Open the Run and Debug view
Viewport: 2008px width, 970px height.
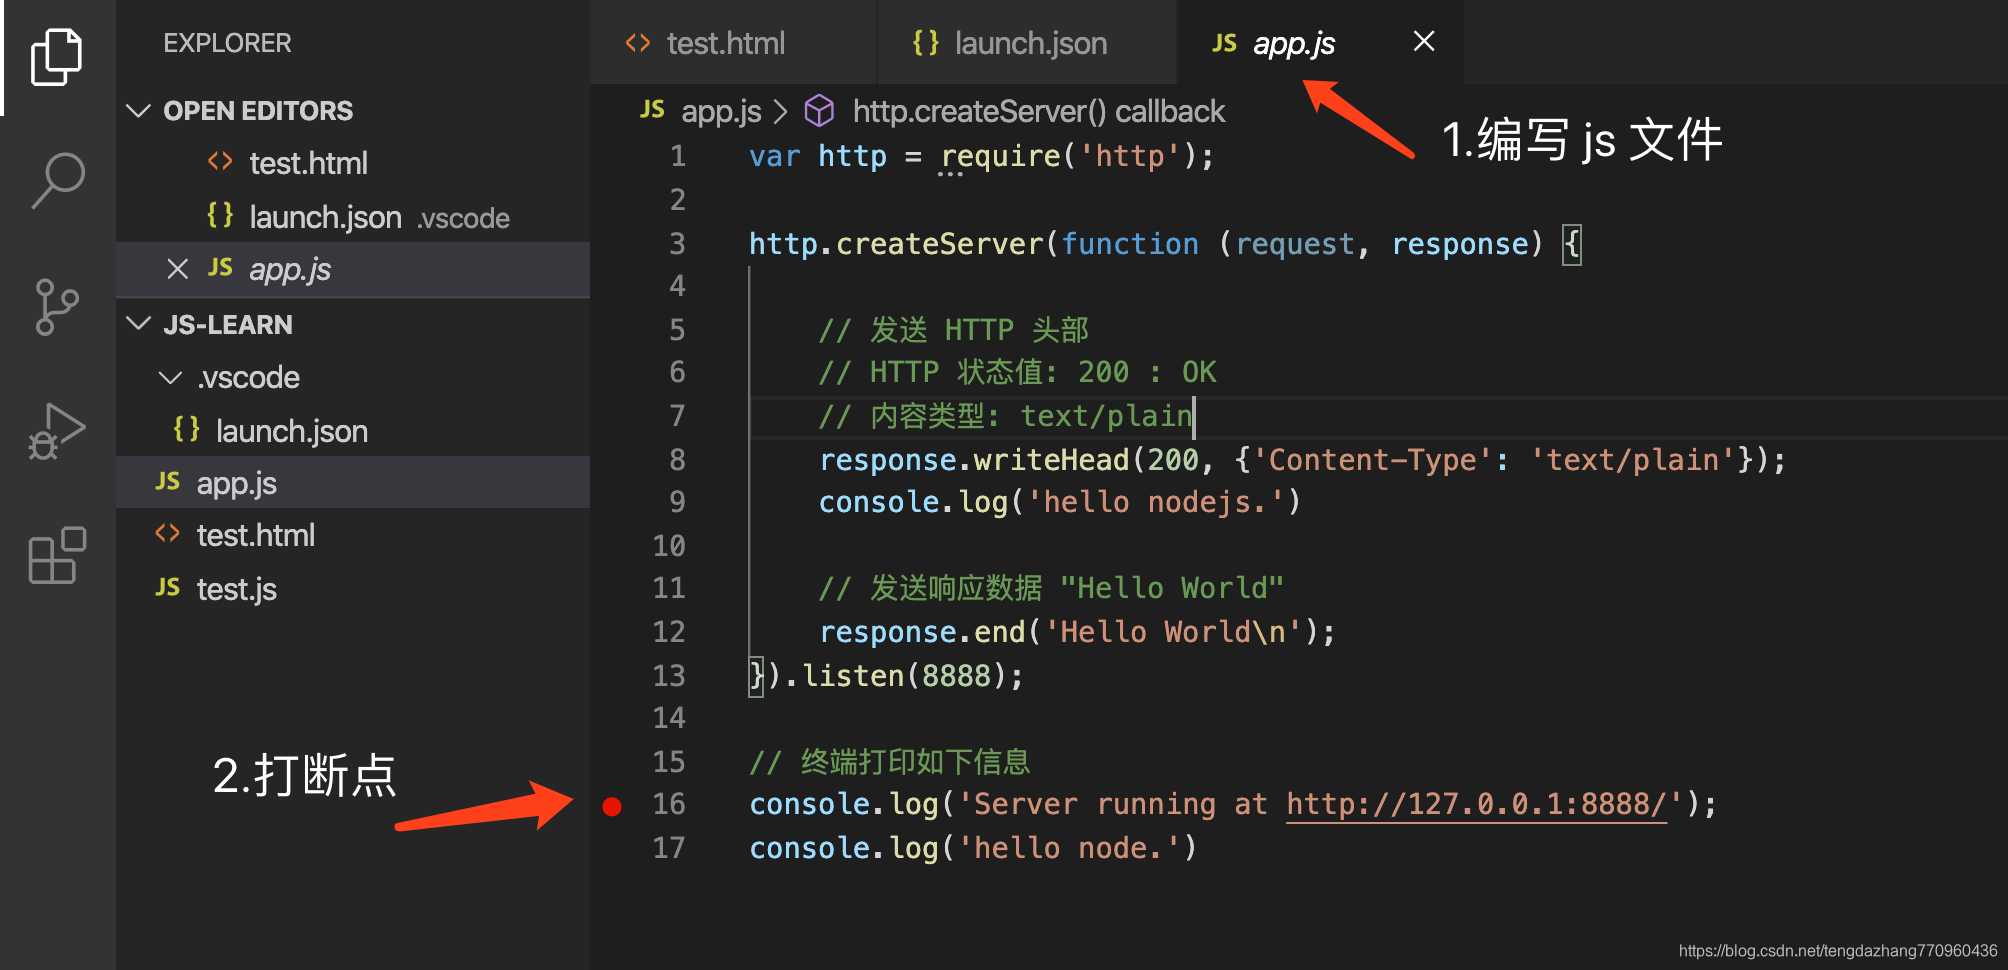(57, 431)
